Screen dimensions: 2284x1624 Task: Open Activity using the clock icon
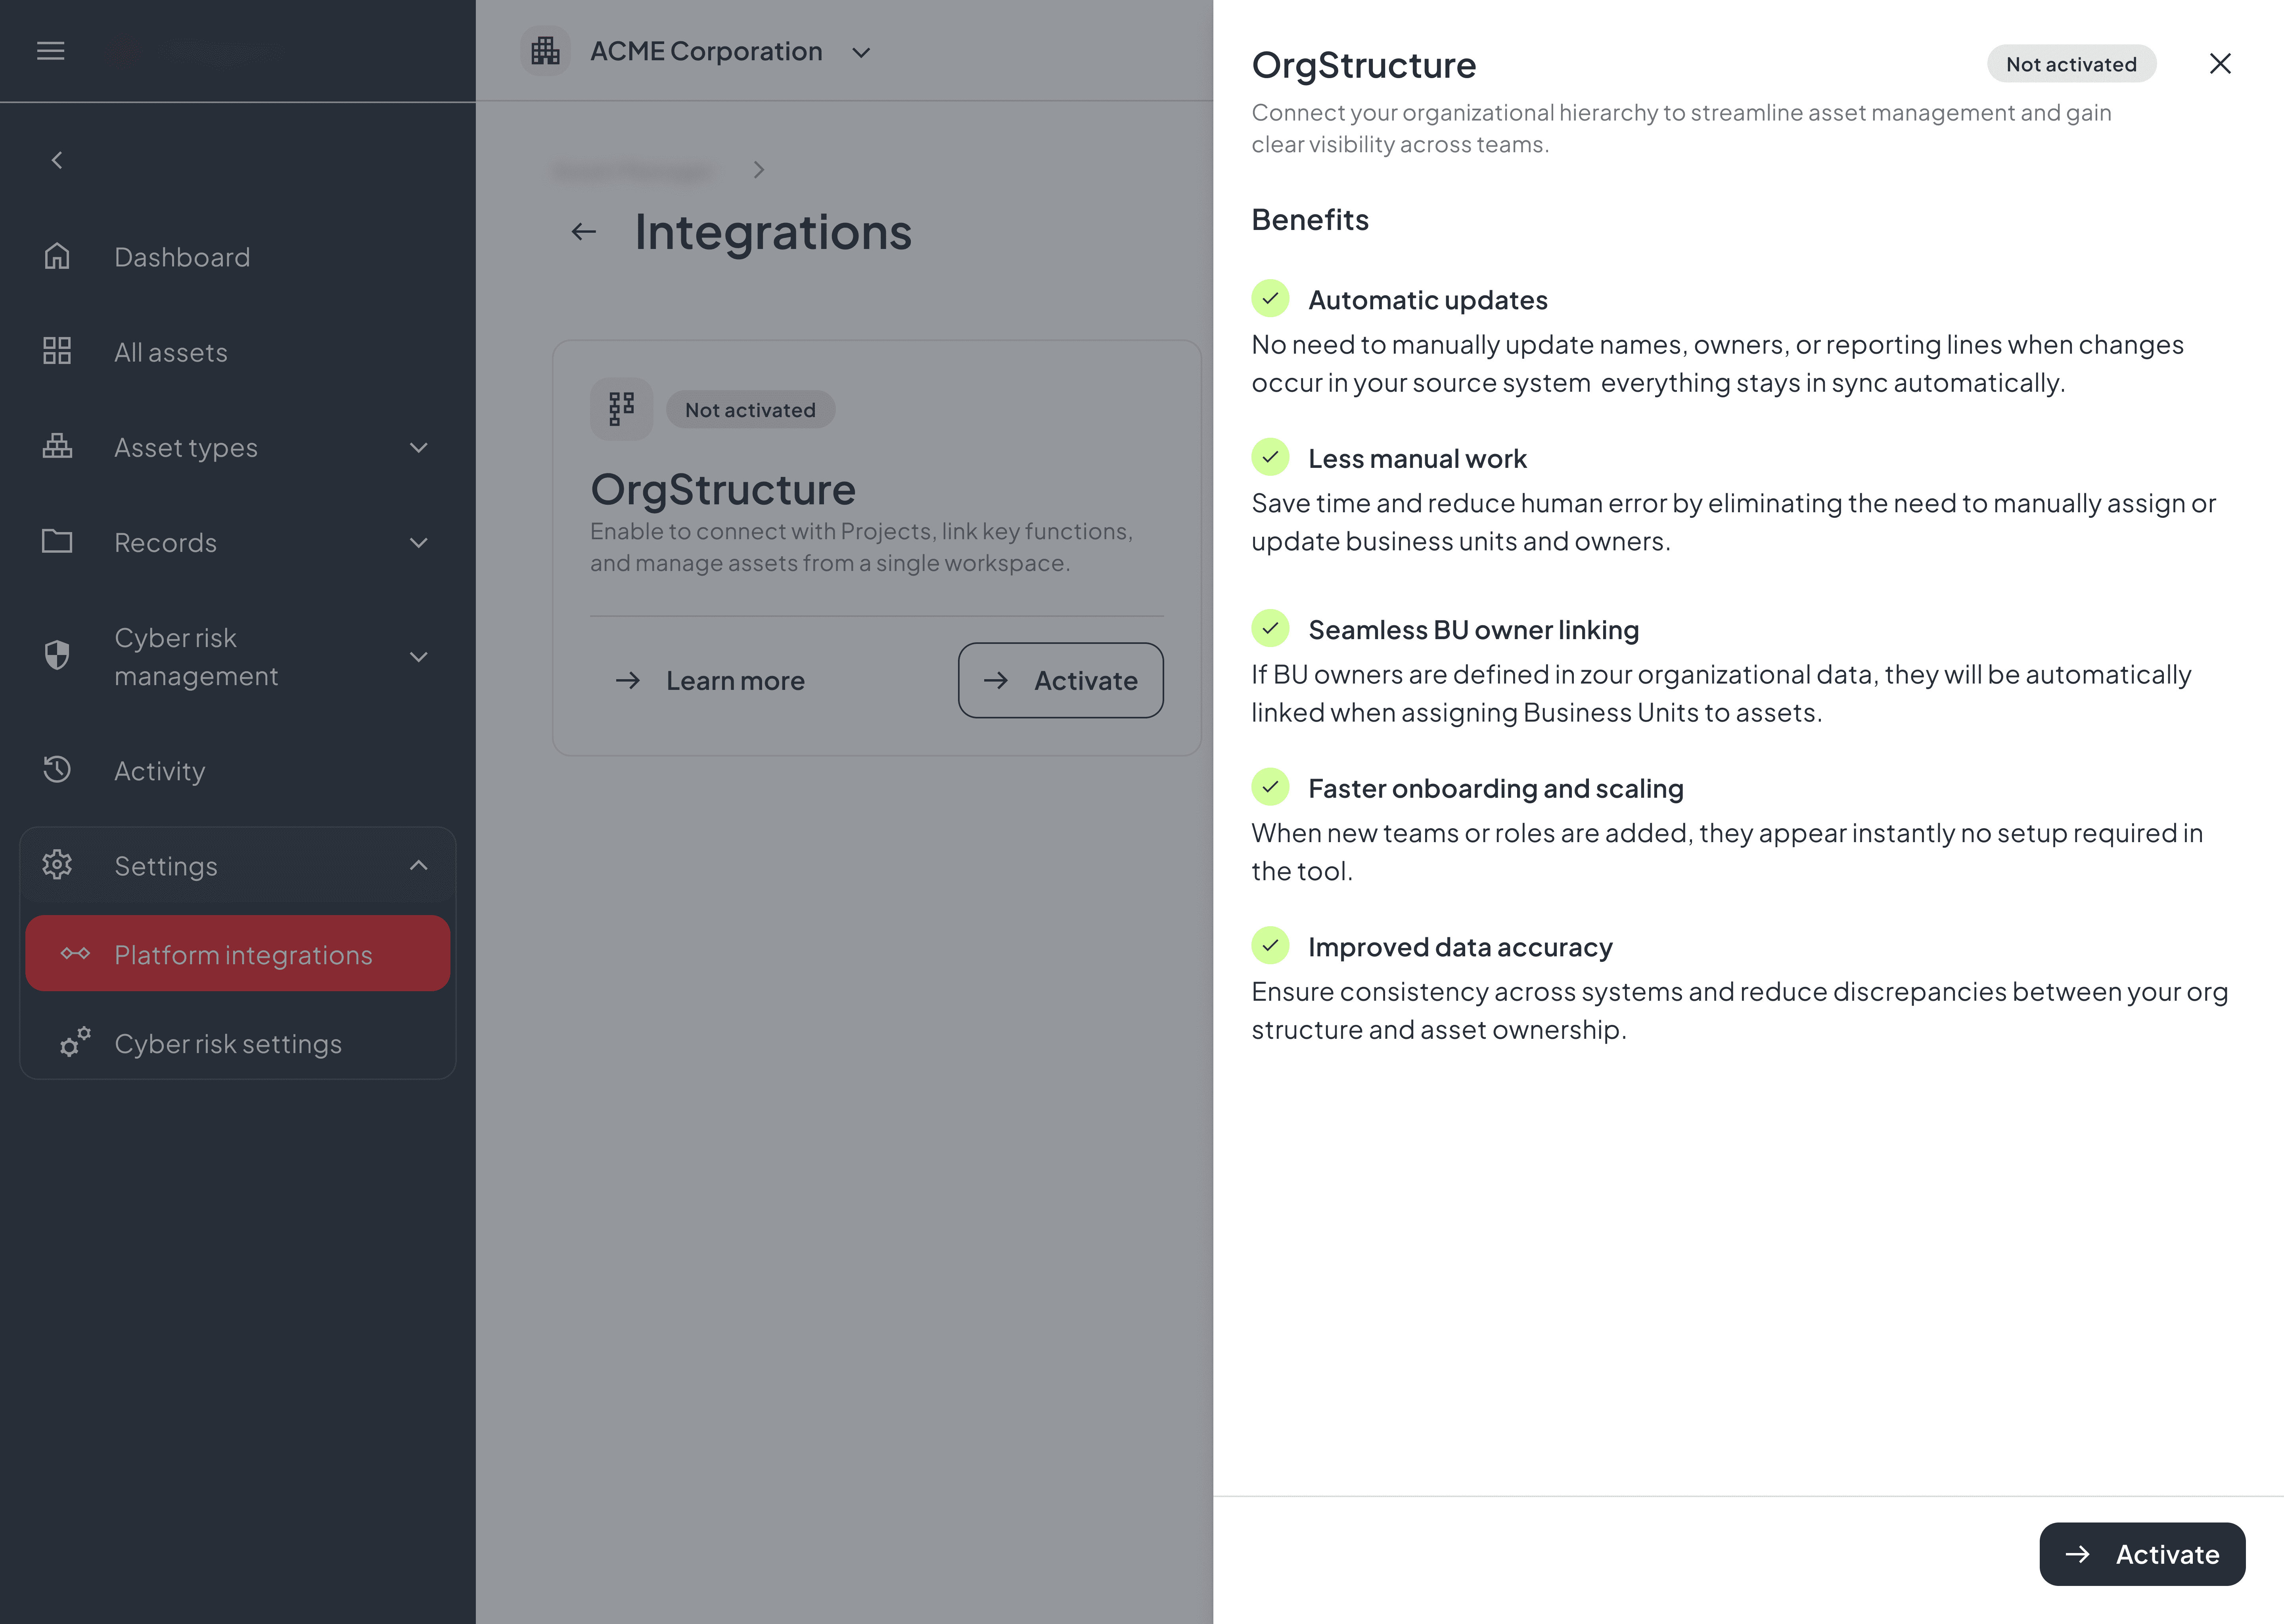tap(57, 770)
